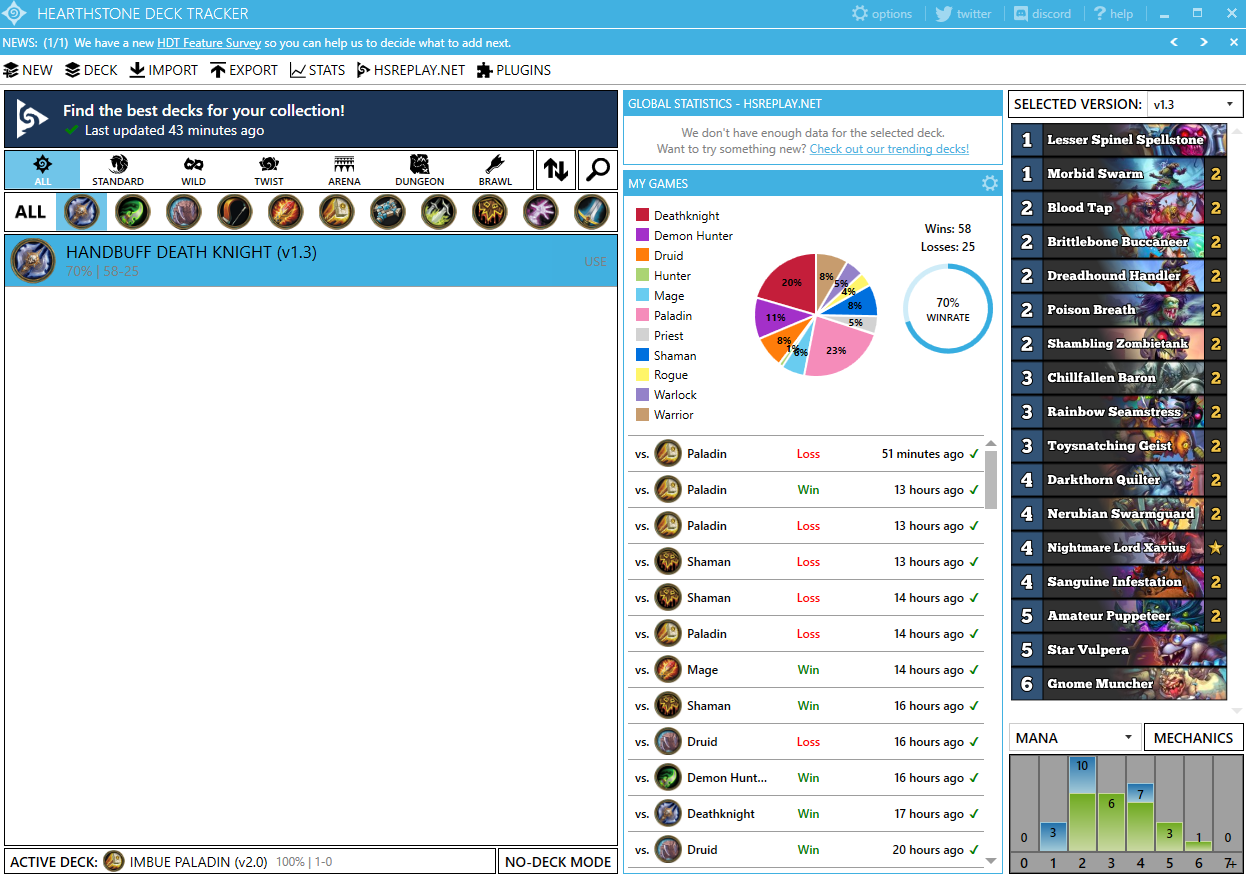1246x878 pixels.
Task: Filter decks by Warrior class icon
Action: click(x=591, y=212)
